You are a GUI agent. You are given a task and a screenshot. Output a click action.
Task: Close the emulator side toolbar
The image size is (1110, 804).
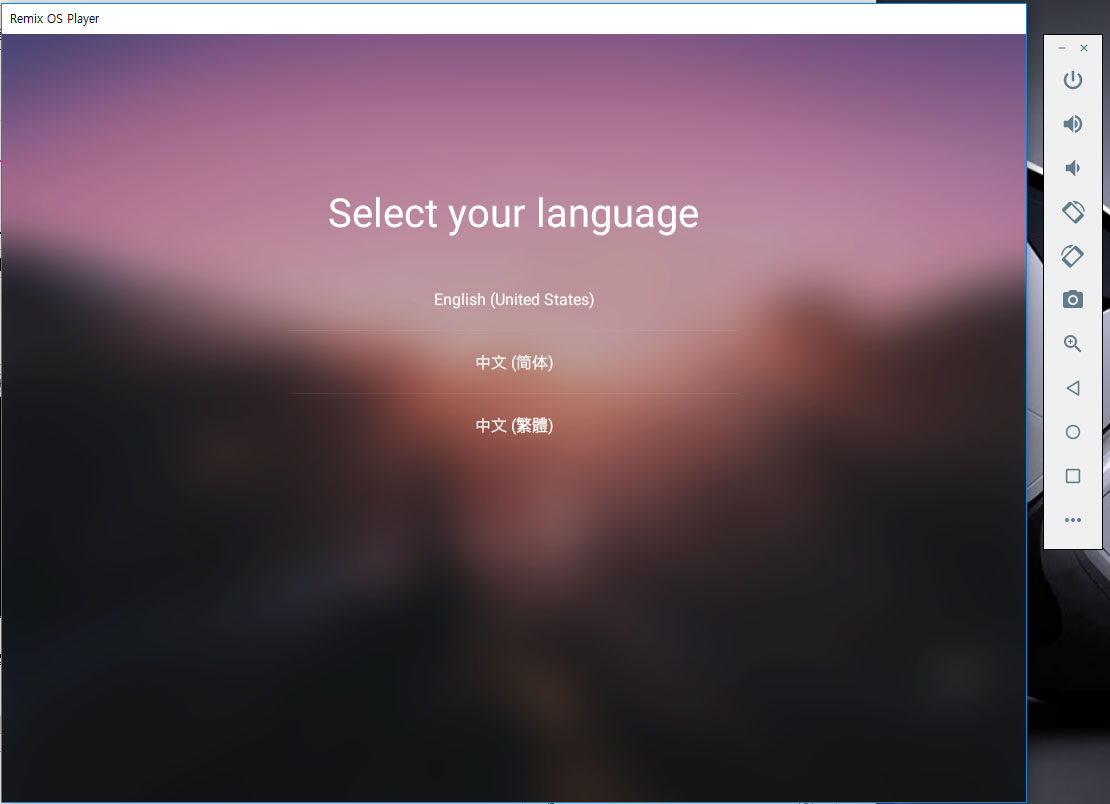(x=1084, y=48)
